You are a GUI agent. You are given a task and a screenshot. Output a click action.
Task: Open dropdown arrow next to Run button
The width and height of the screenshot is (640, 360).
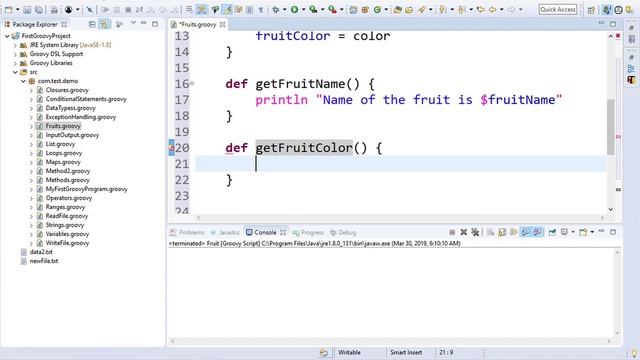(x=303, y=9)
